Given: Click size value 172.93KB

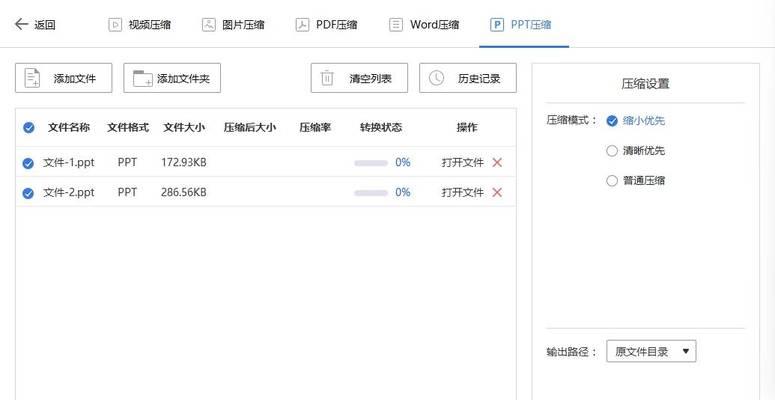Looking at the screenshot, I should pyautogui.click(x=184, y=162).
